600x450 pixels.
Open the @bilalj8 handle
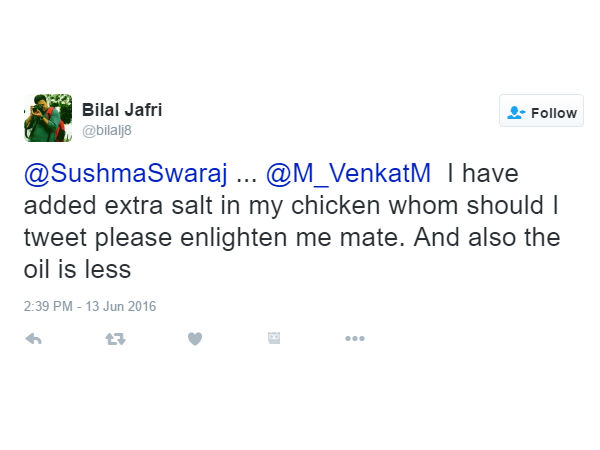click(x=107, y=130)
